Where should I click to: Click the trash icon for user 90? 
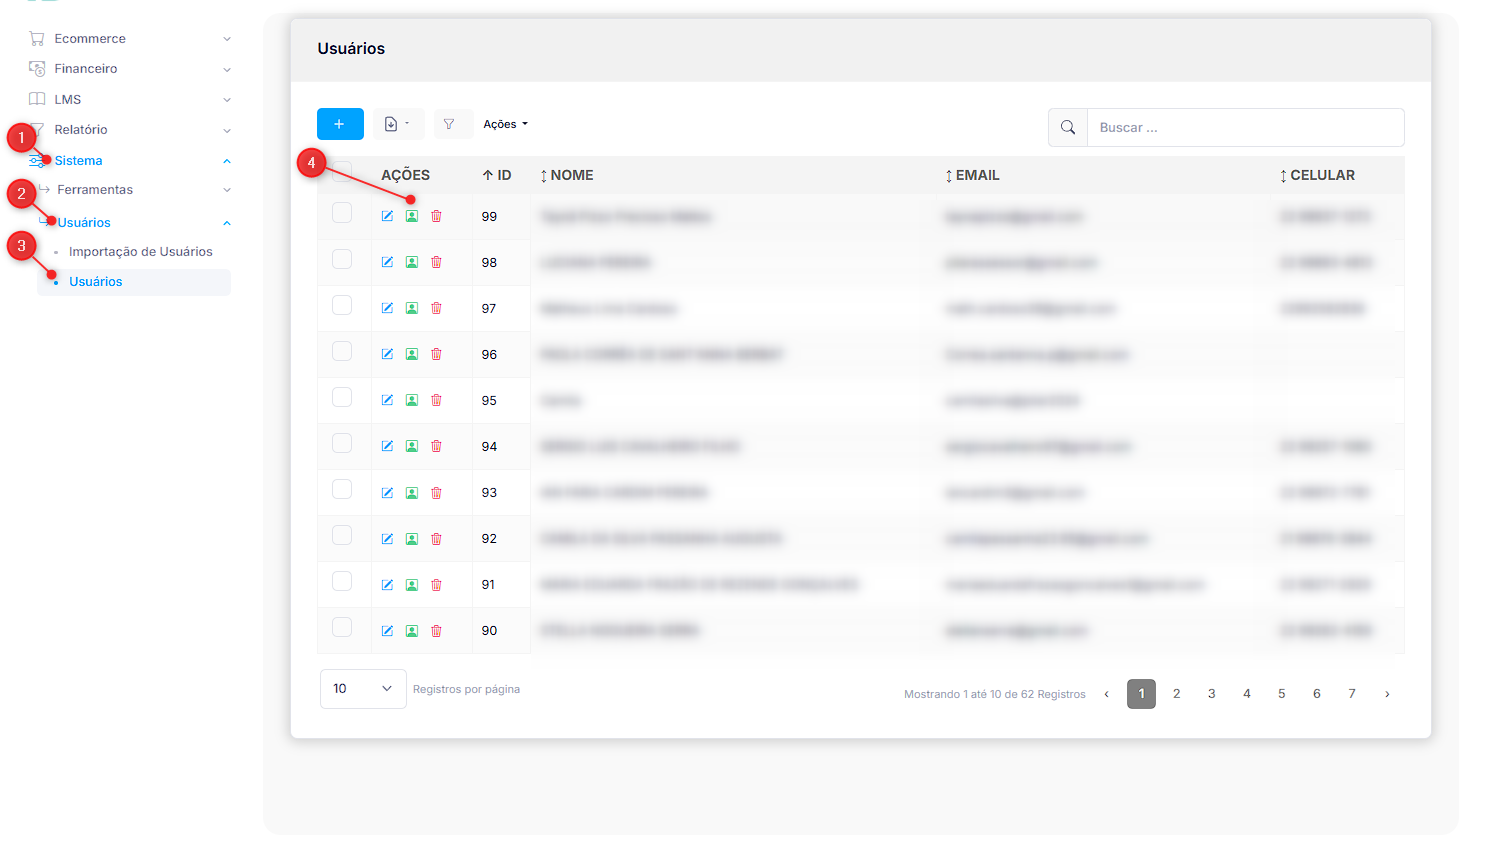(436, 631)
